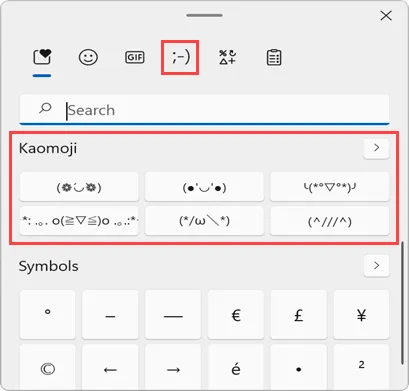Select the kaomoji ;-) tab

click(180, 57)
